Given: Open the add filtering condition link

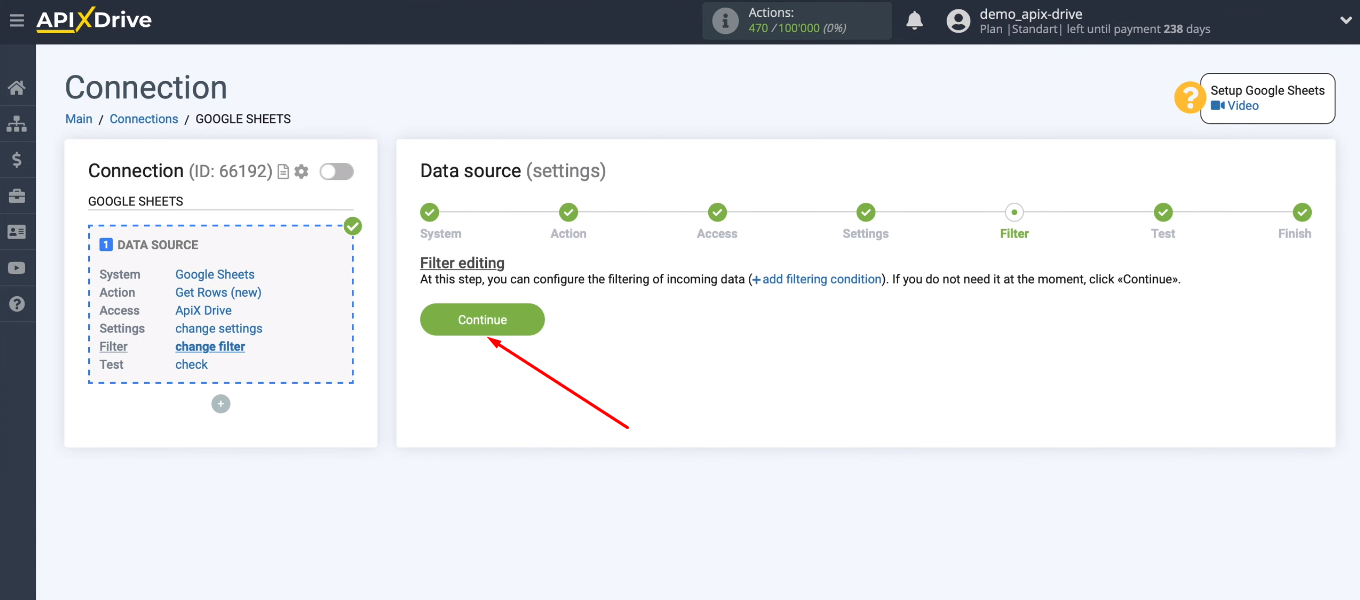Looking at the screenshot, I should pyautogui.click(x=816, y=279).
